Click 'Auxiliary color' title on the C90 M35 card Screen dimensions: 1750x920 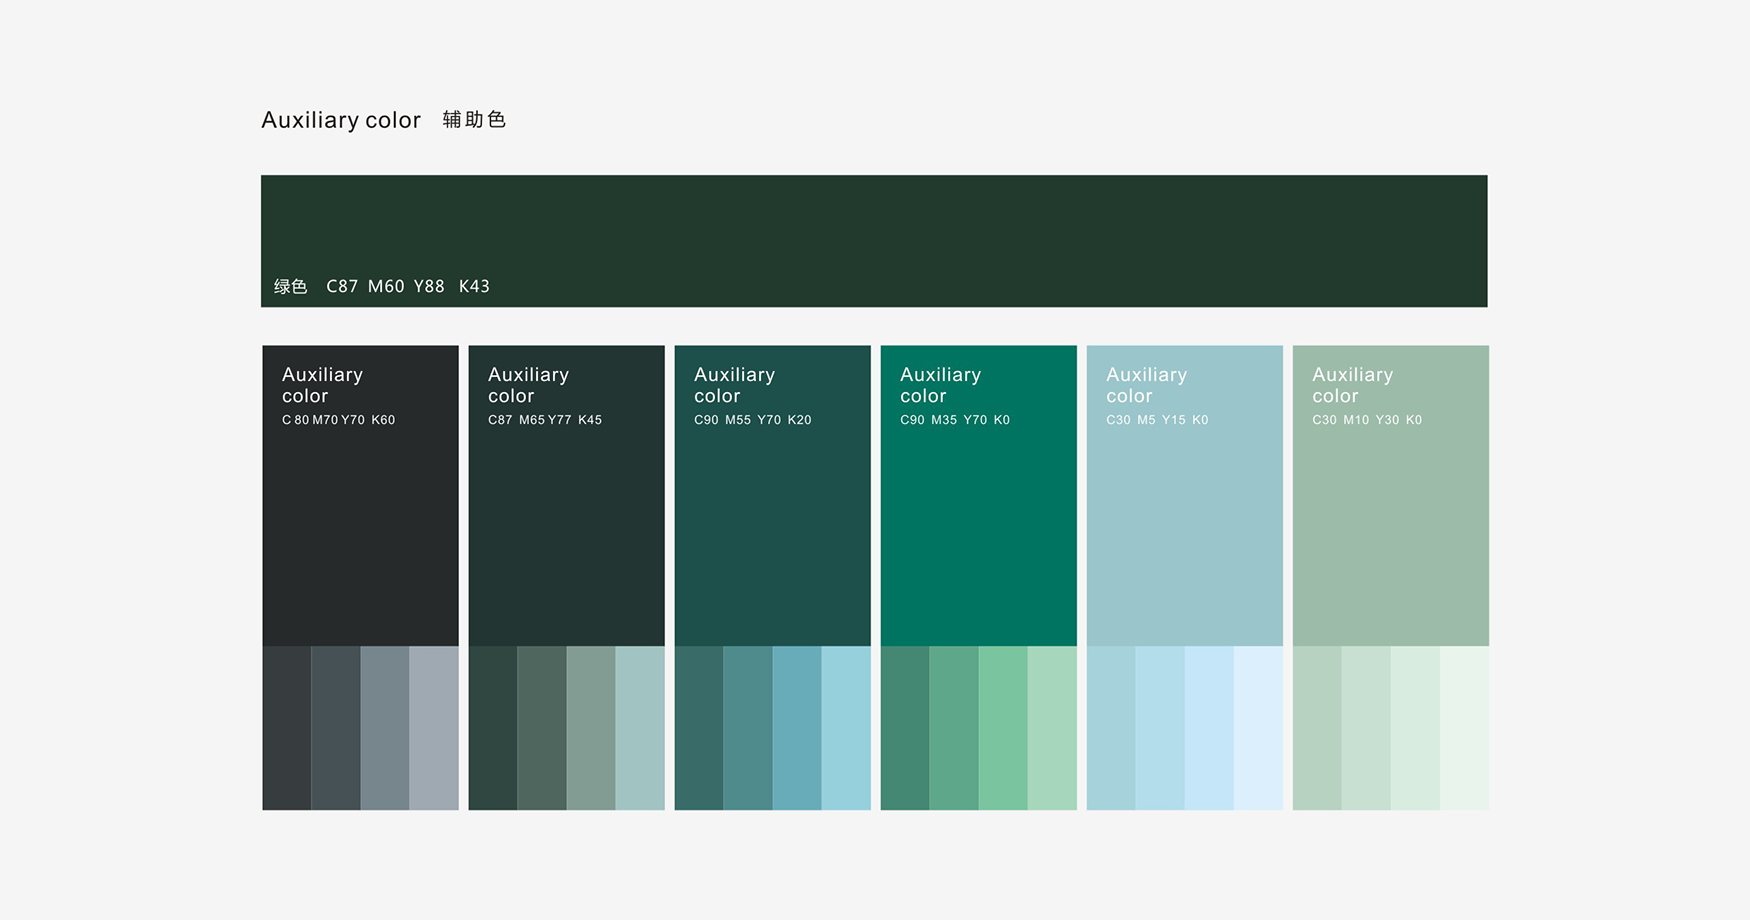[940, 385]
